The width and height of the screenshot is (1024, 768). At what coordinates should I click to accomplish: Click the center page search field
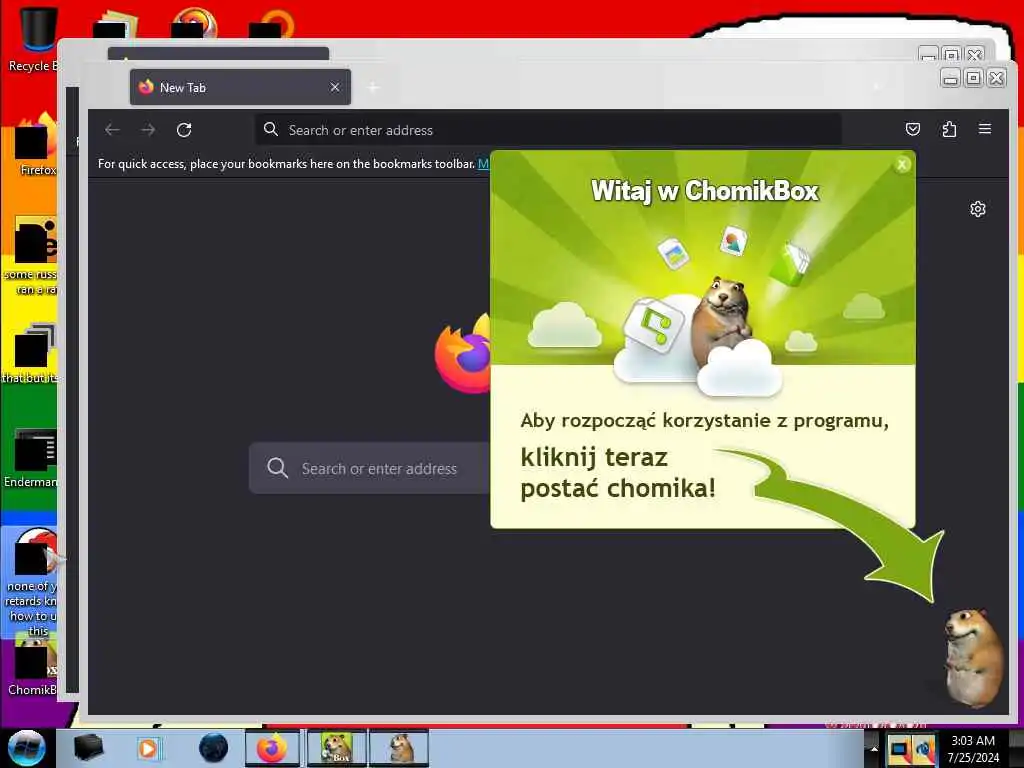pyautogui.click(x=370, y=468)
